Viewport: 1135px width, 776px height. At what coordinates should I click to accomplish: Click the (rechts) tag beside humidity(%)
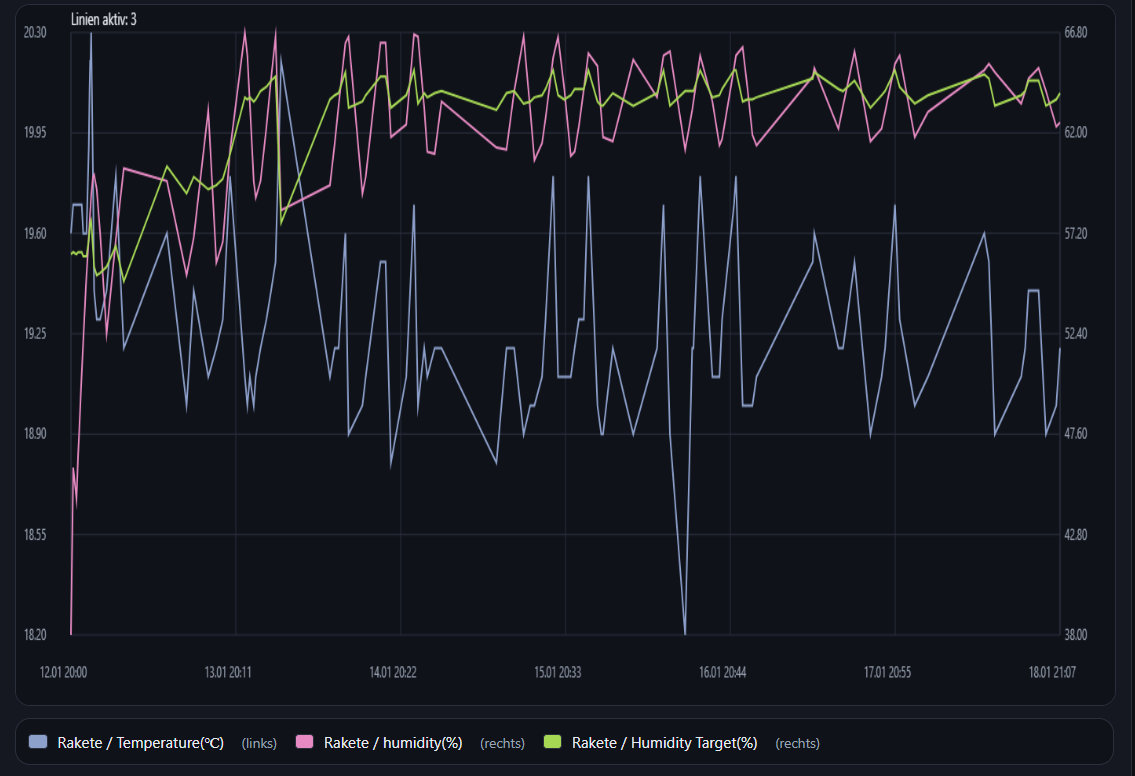tap(502, 743)
